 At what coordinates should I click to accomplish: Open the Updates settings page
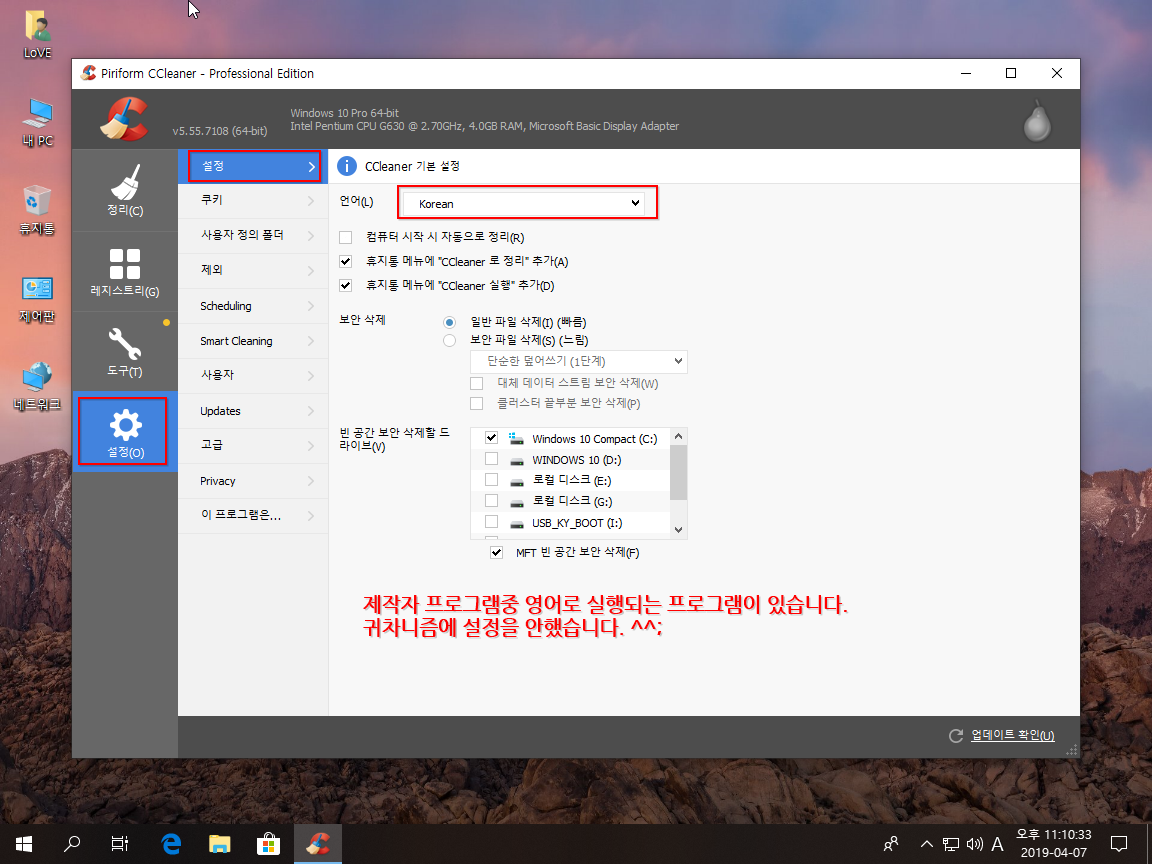click(x=253, y=411)
